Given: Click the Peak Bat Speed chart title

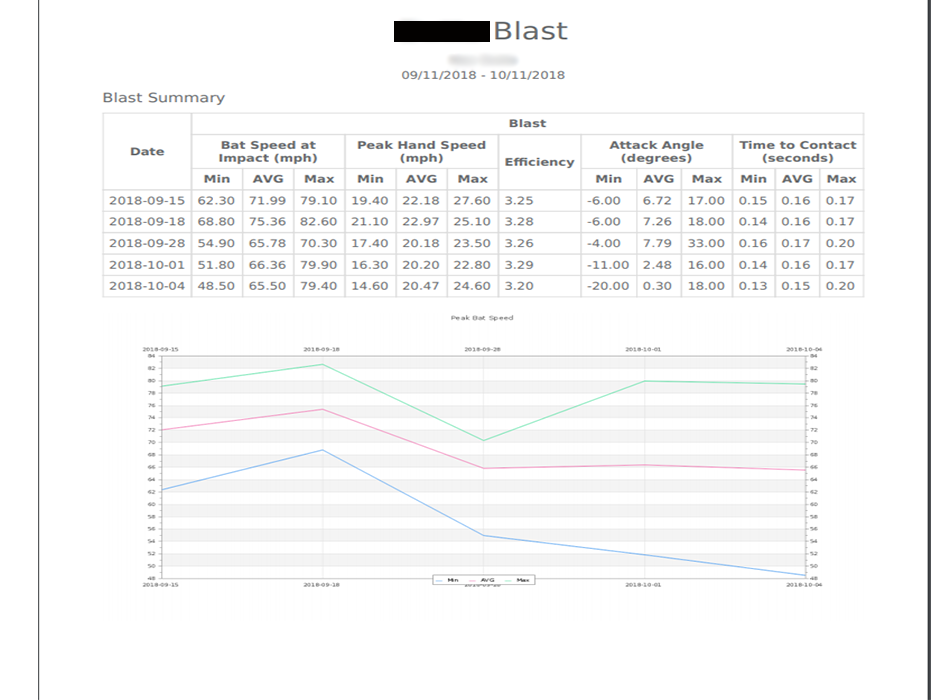Looking at the screenshot, I should [x=482, y=318].
